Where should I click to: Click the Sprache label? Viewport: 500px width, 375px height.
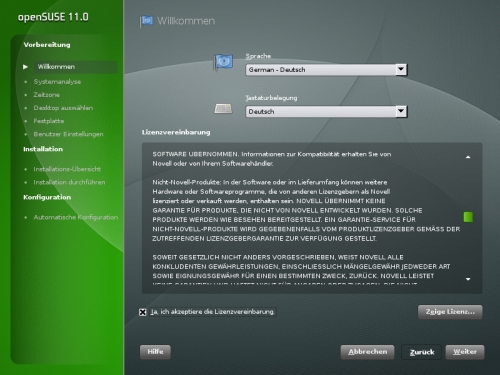(258, 56)
